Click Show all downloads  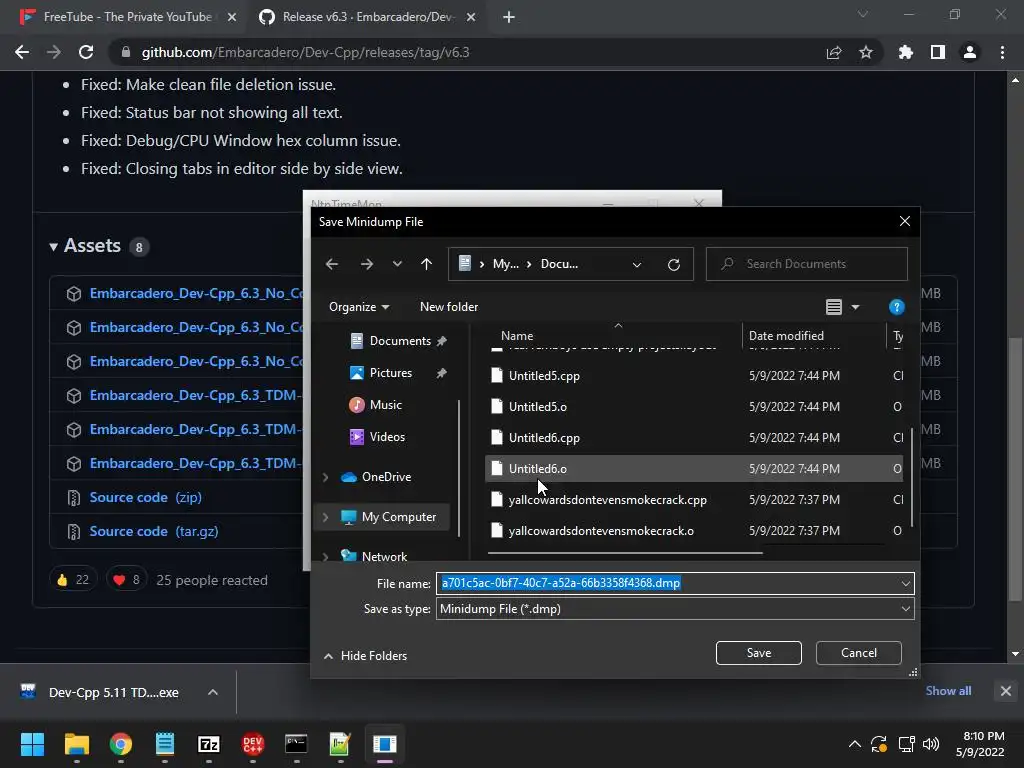pyautogui.click(x=948, y=691)
